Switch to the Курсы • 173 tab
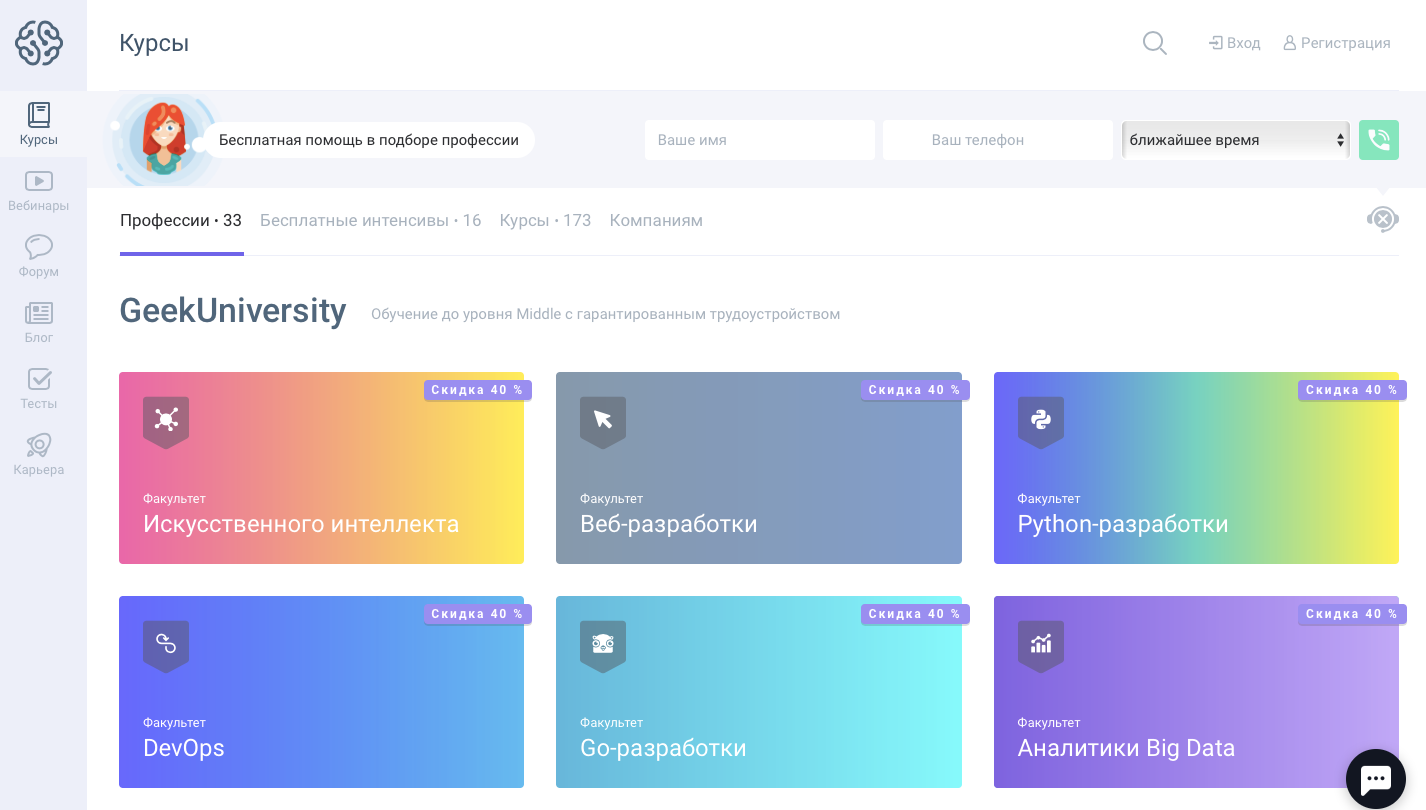Viewport: 1426px width, 810px height. [545, 220]
